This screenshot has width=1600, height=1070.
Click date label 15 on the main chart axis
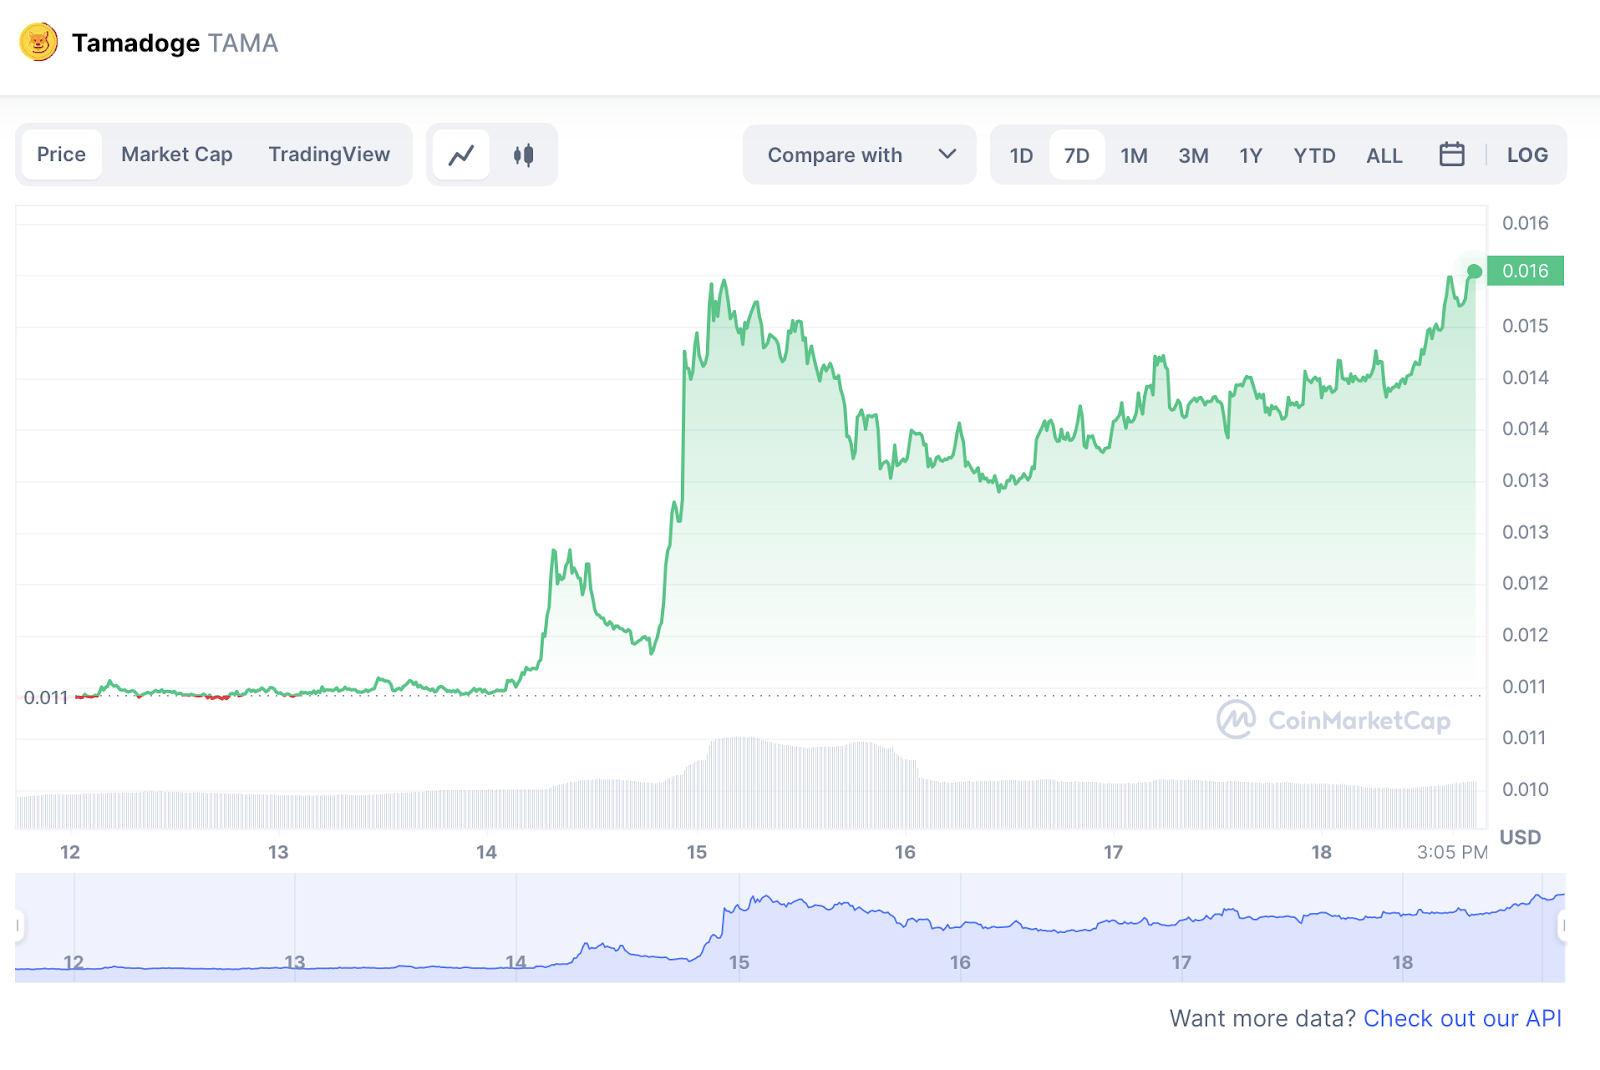[697, 852]
